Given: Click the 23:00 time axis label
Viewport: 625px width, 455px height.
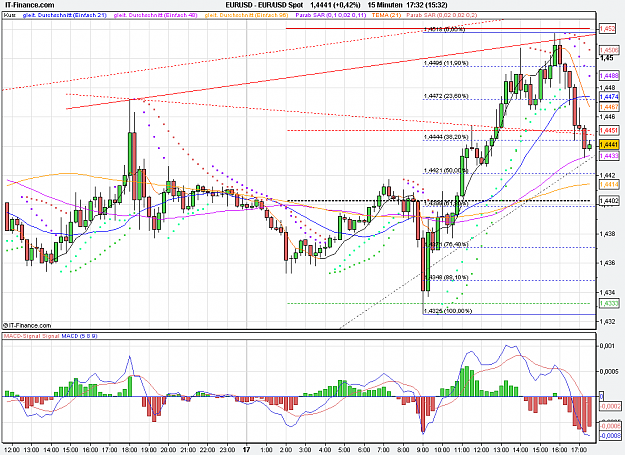Looking at the screenshot, I should (x=227, y=450).
